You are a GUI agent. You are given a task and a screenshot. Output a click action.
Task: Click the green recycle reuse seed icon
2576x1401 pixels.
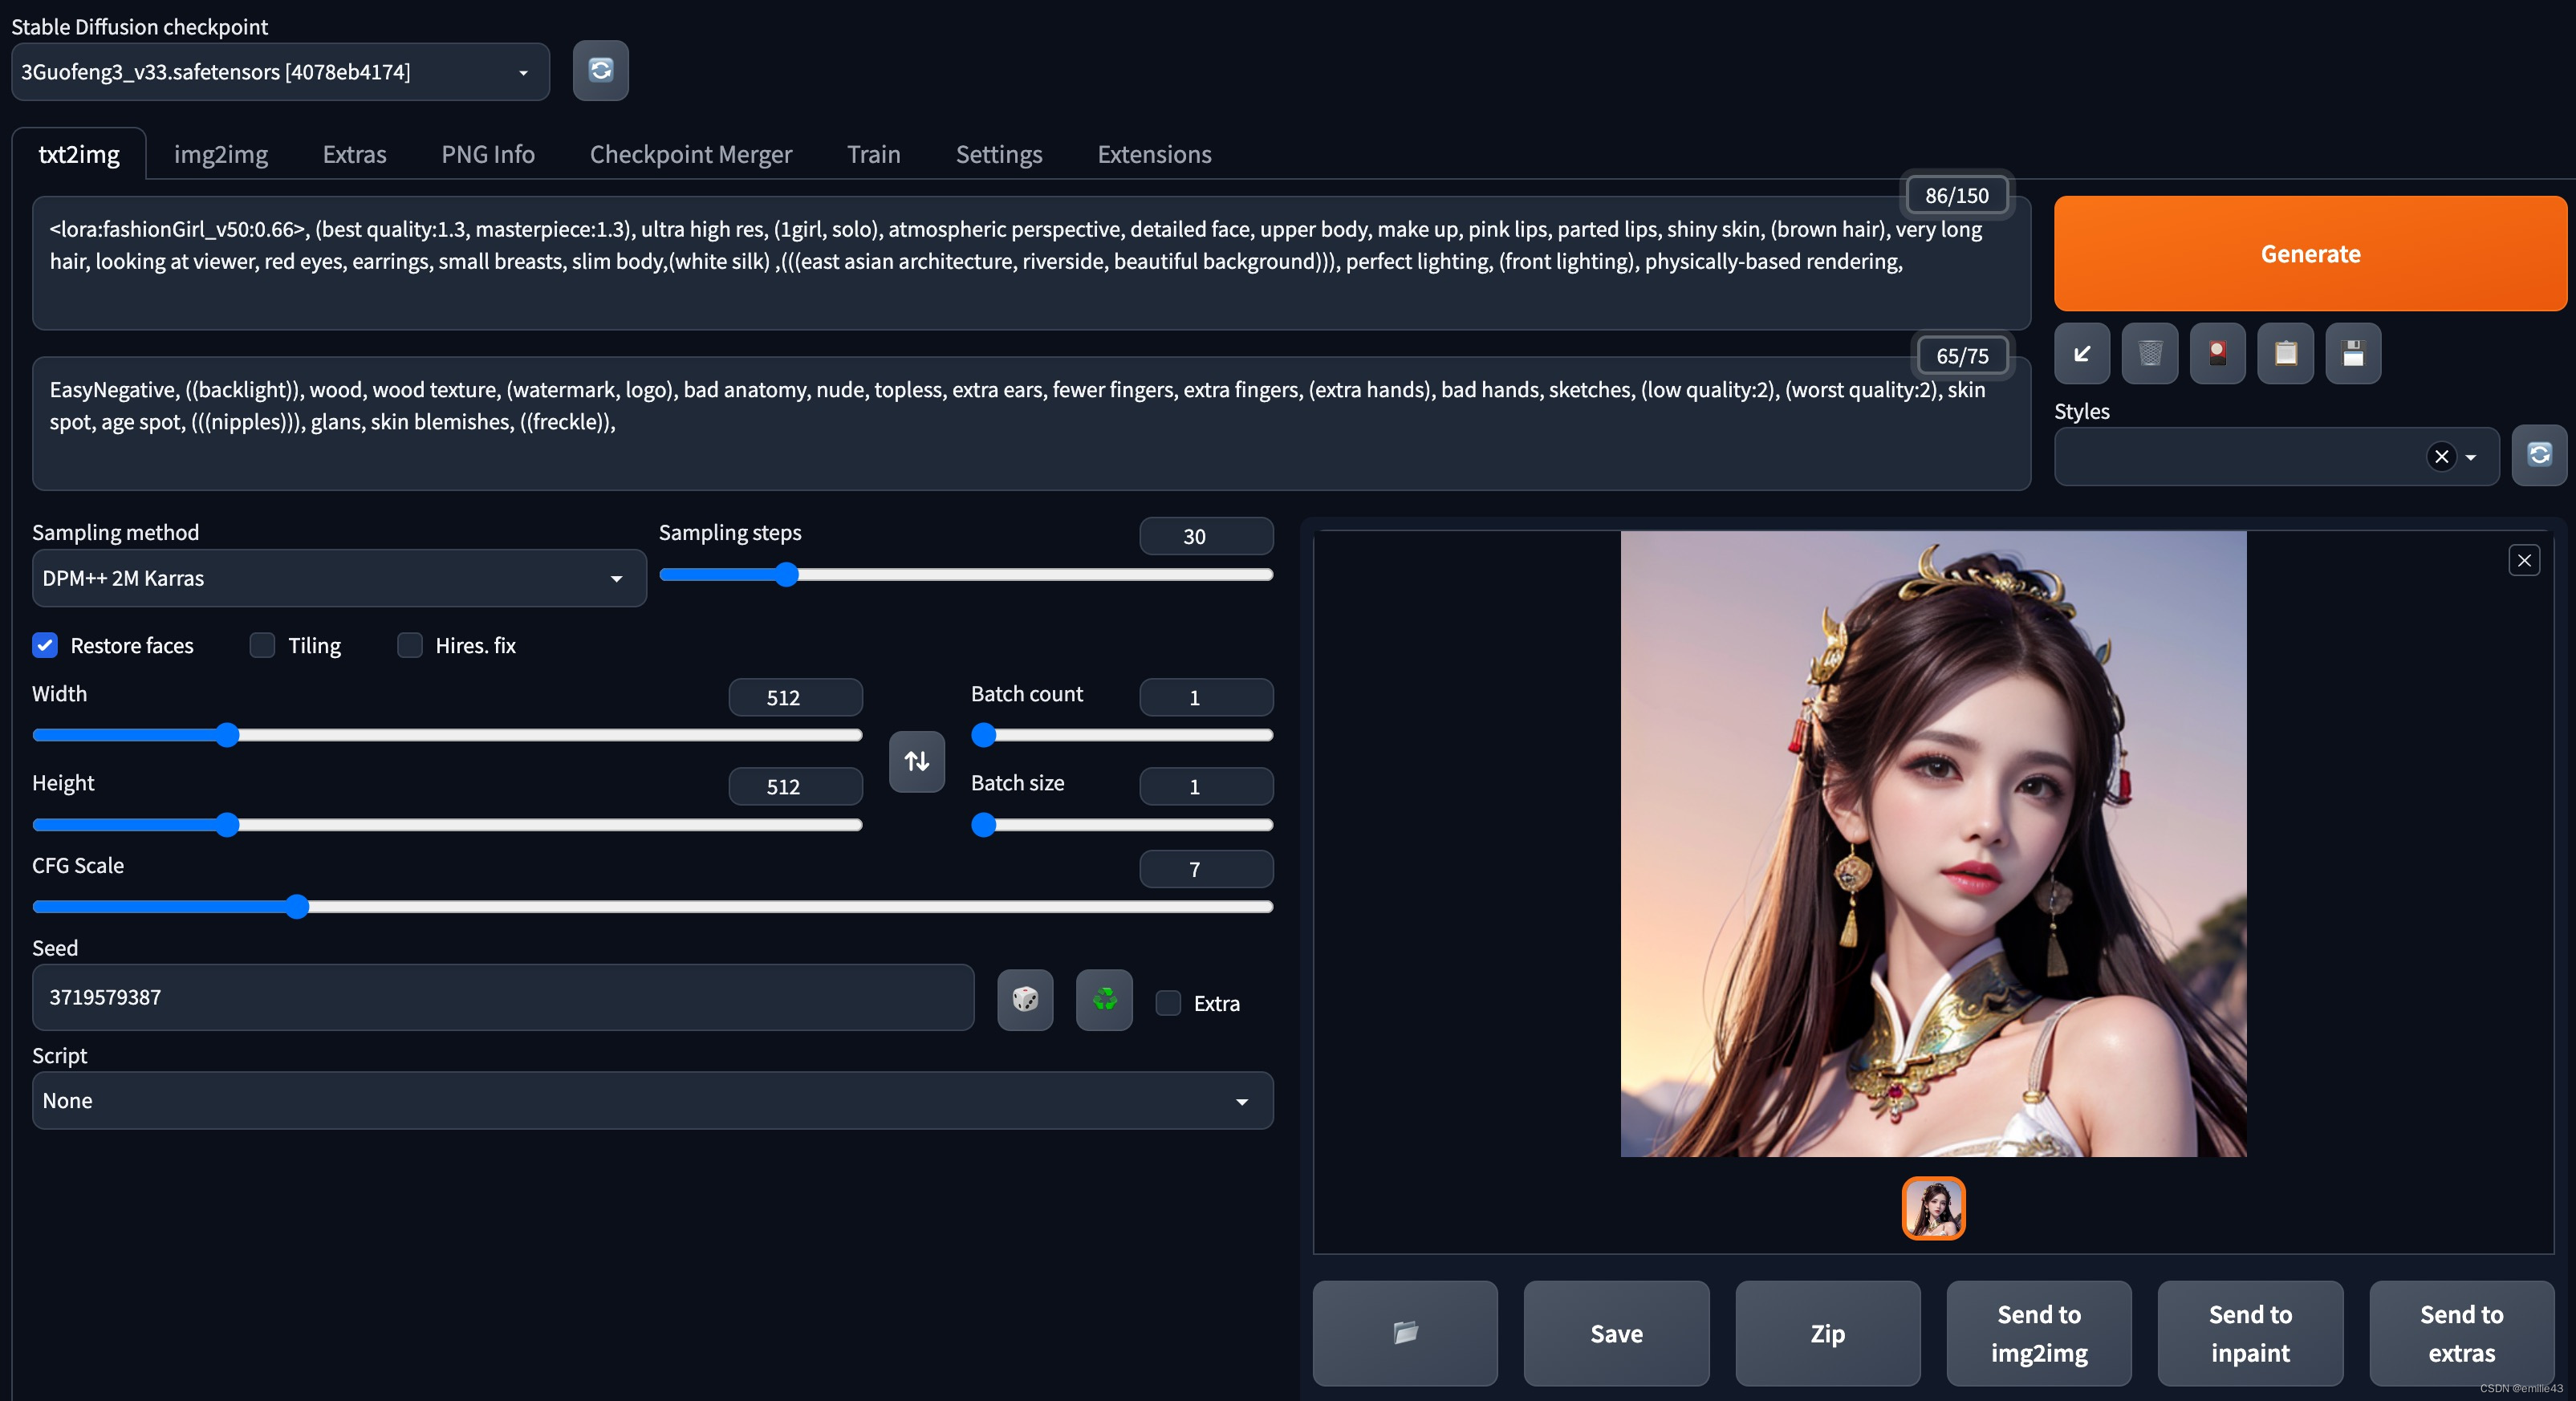[x=1104, y=999]
